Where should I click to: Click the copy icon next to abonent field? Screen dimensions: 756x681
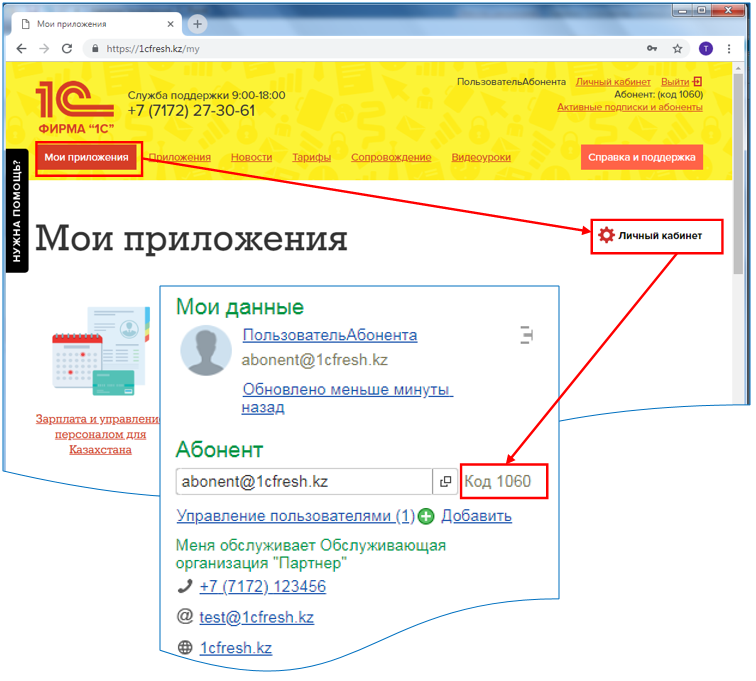tap(445, 481)
